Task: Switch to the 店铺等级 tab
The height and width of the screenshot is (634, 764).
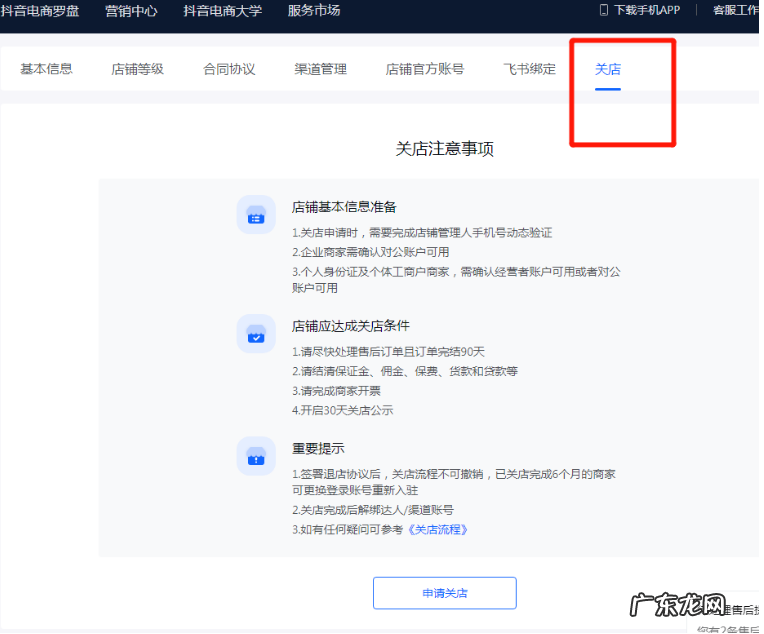Action: 137,69
